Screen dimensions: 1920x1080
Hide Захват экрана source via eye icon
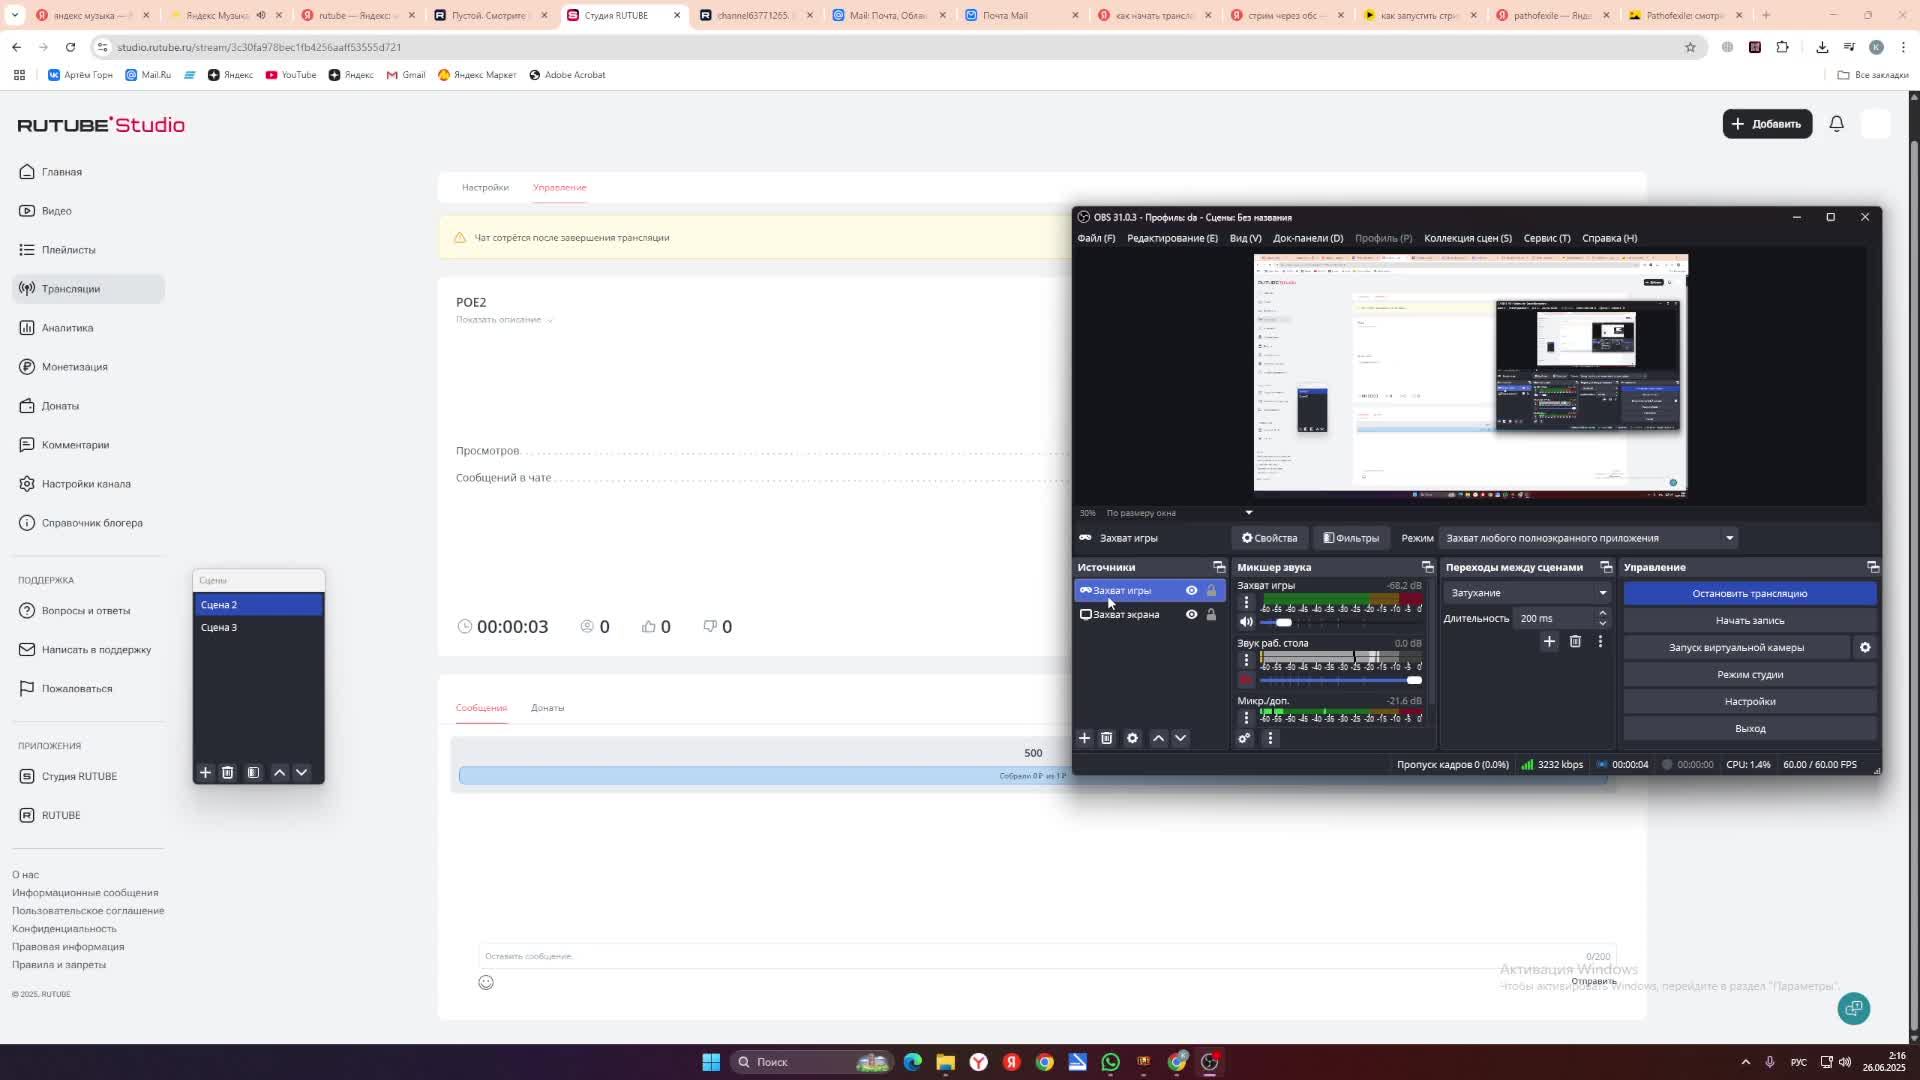pos(1191,614)
